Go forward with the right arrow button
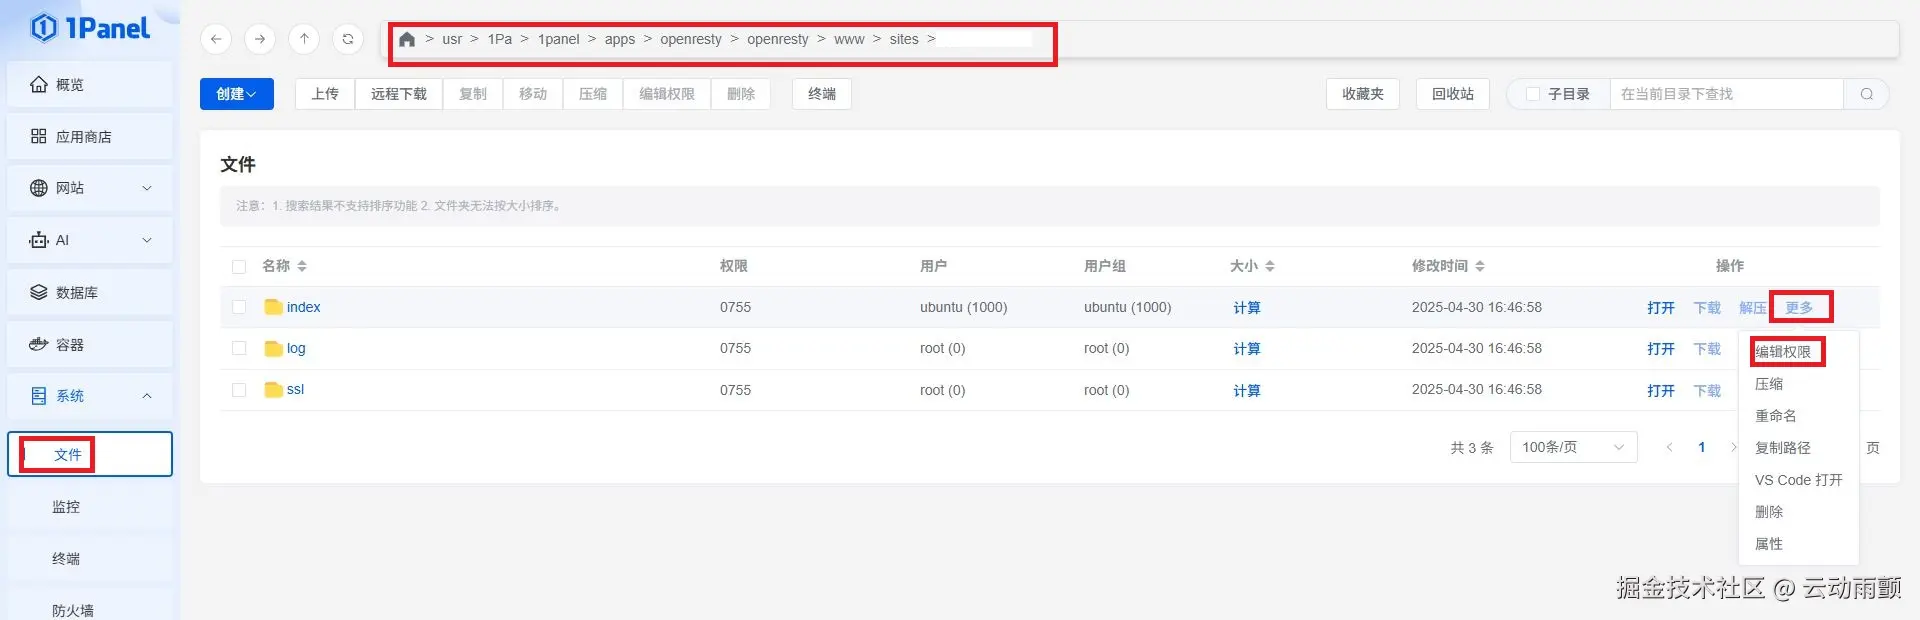1920x620 pixels. pos(260,39)
